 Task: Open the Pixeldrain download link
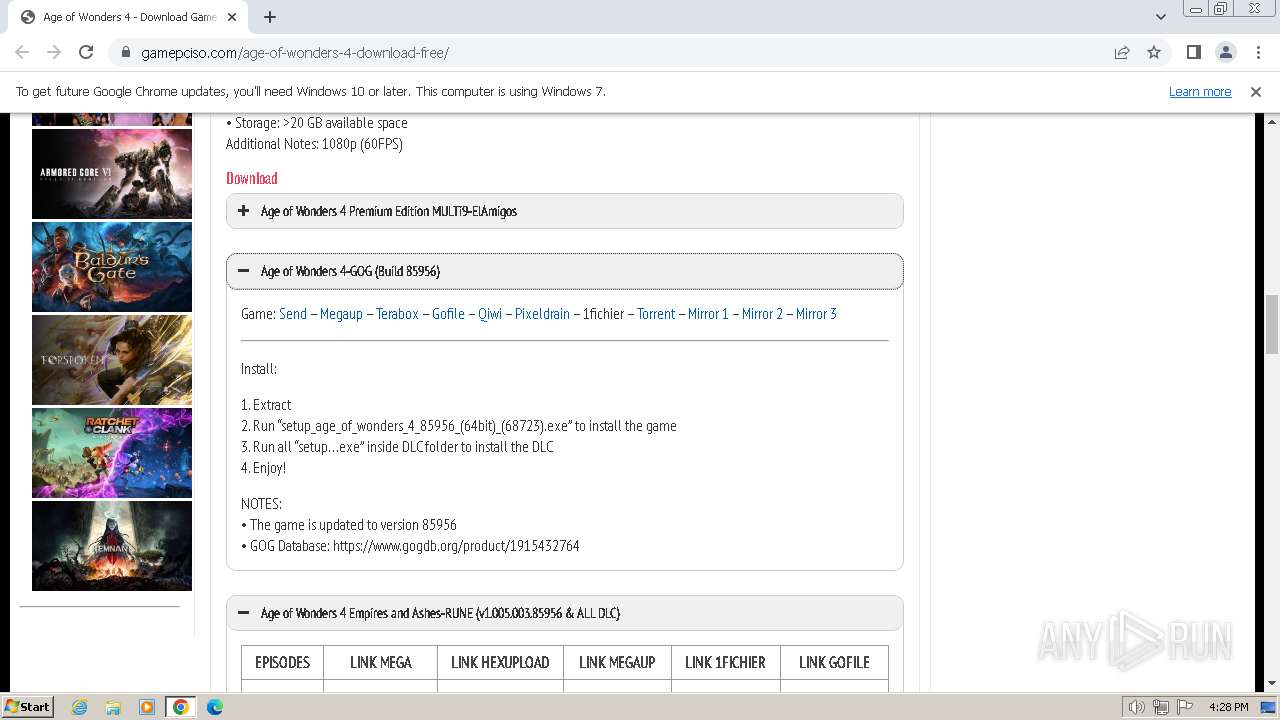pyautogui.click(x=542, y=314)
